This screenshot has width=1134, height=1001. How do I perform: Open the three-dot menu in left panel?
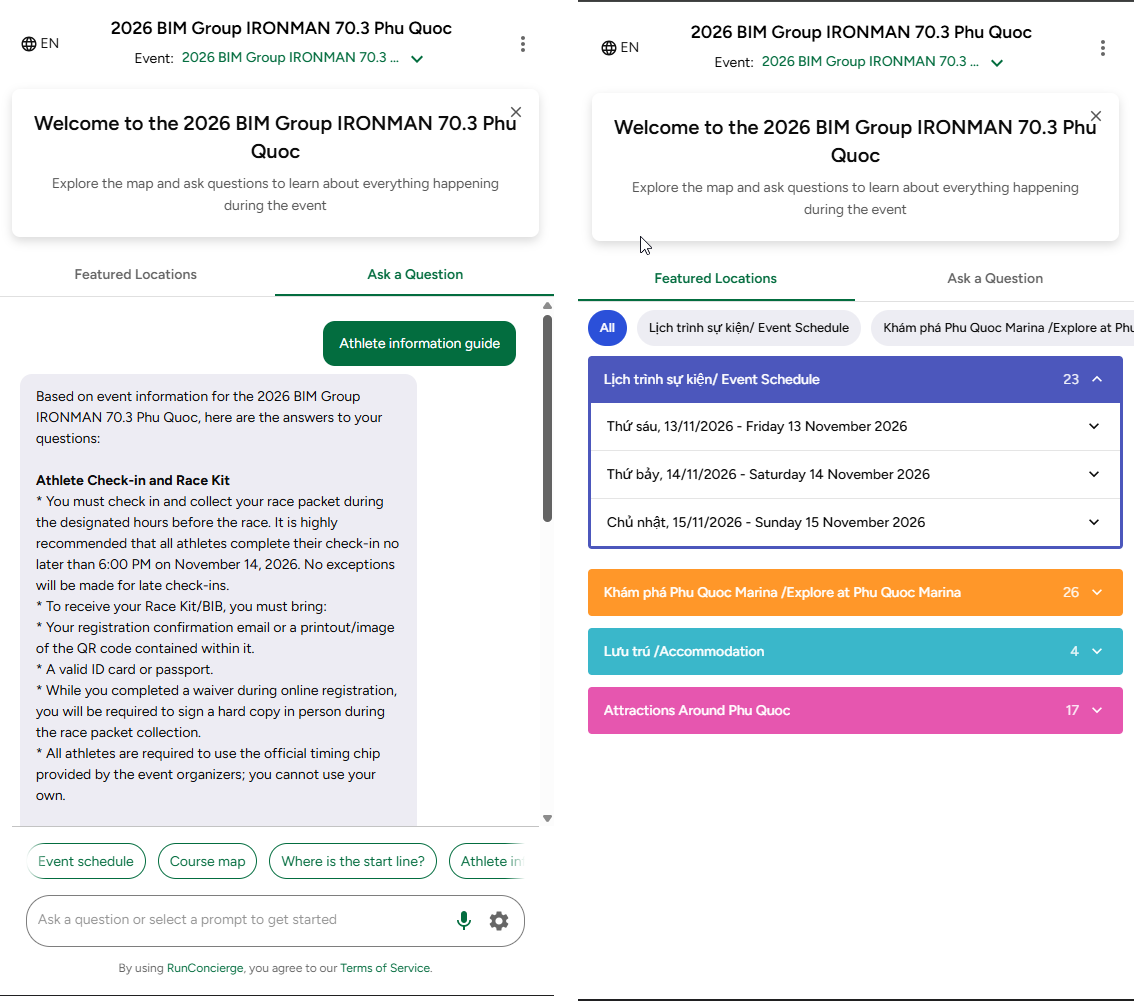[522, 44]
